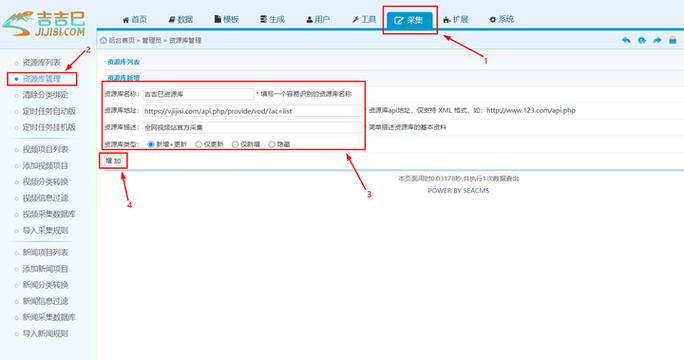Focus the 资源库地址 URL input field
The image size is (684, 360).
(x=252, y=111)
